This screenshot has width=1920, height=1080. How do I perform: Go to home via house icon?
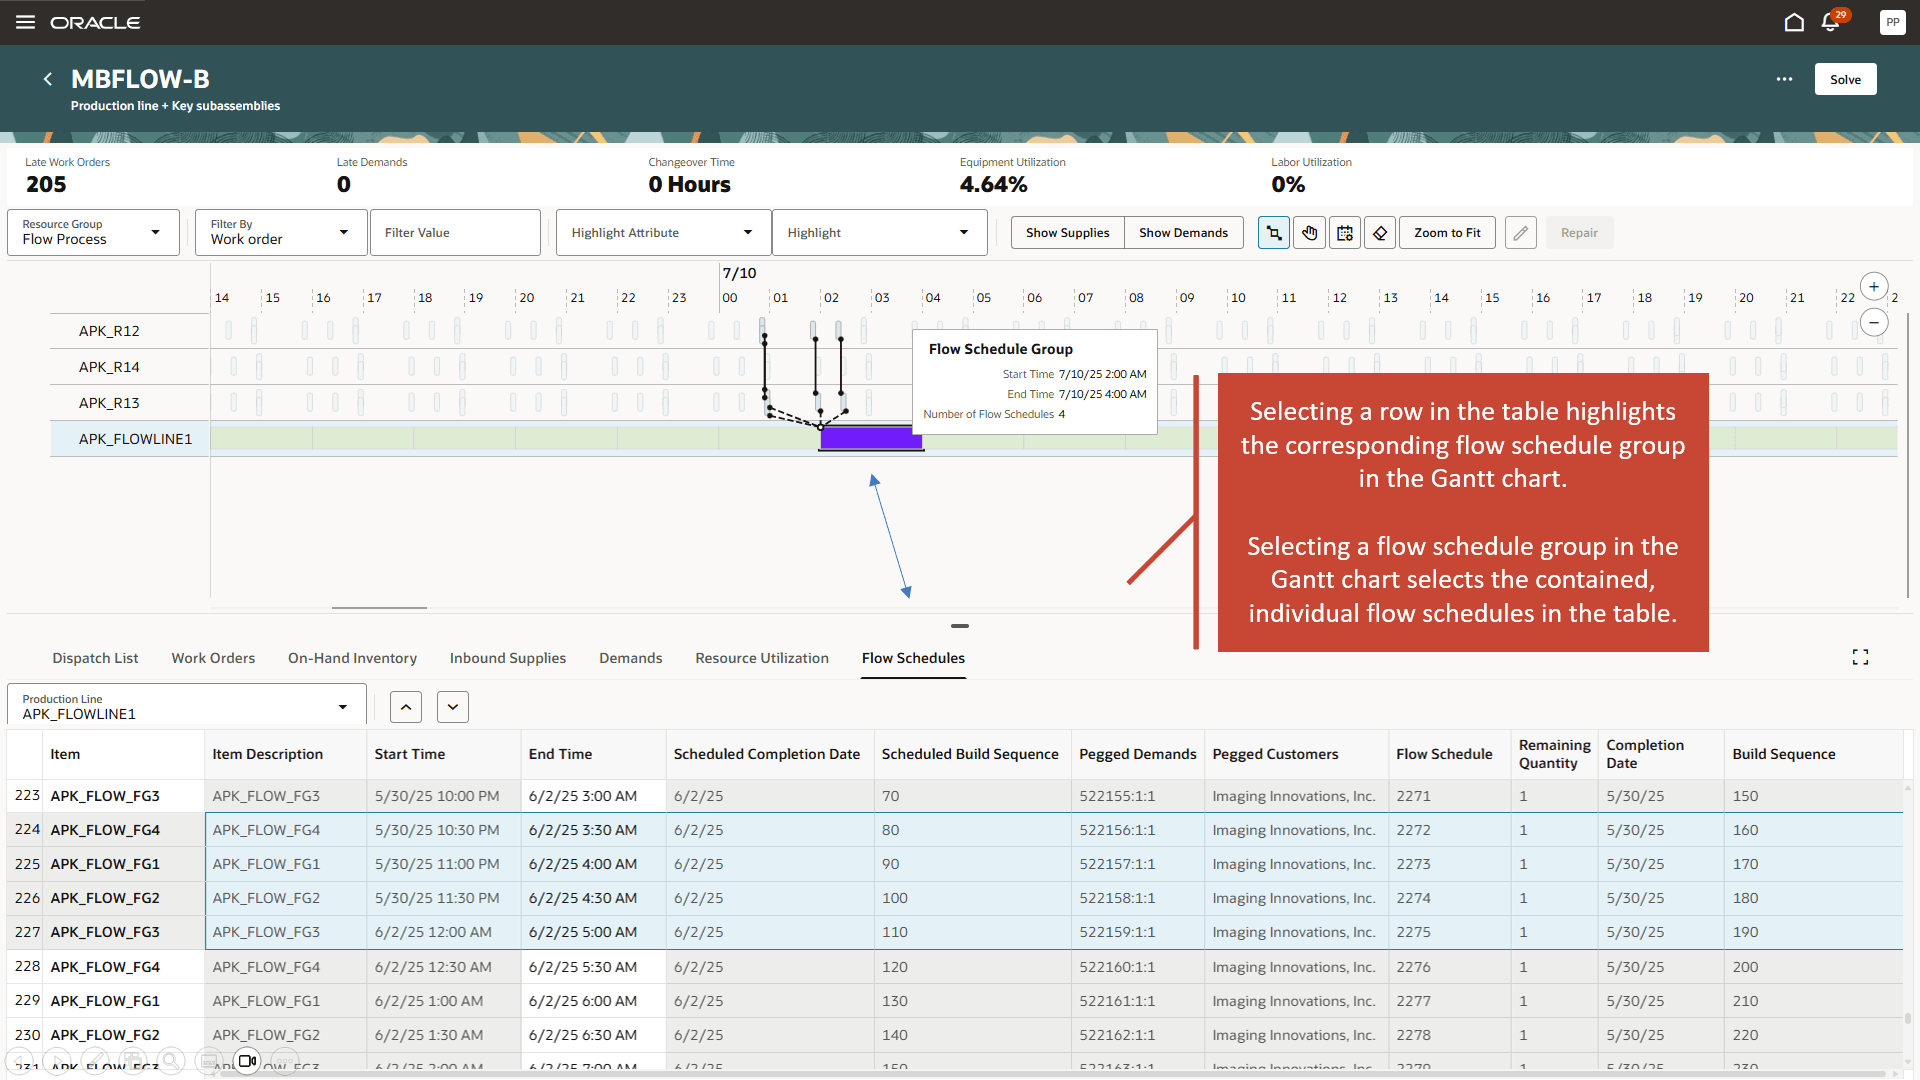pos(1794,22)
